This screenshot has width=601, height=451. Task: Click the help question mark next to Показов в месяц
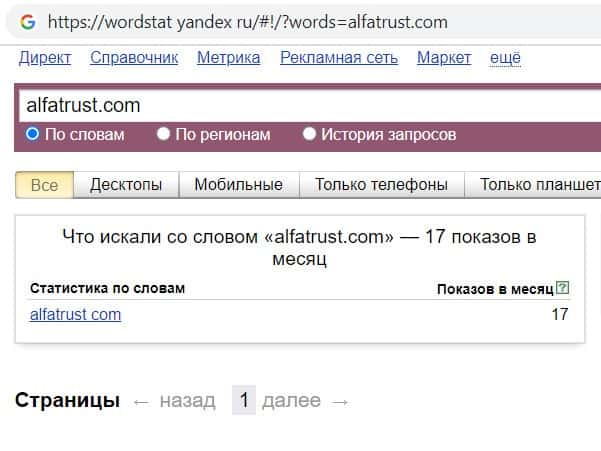(562, 287)
